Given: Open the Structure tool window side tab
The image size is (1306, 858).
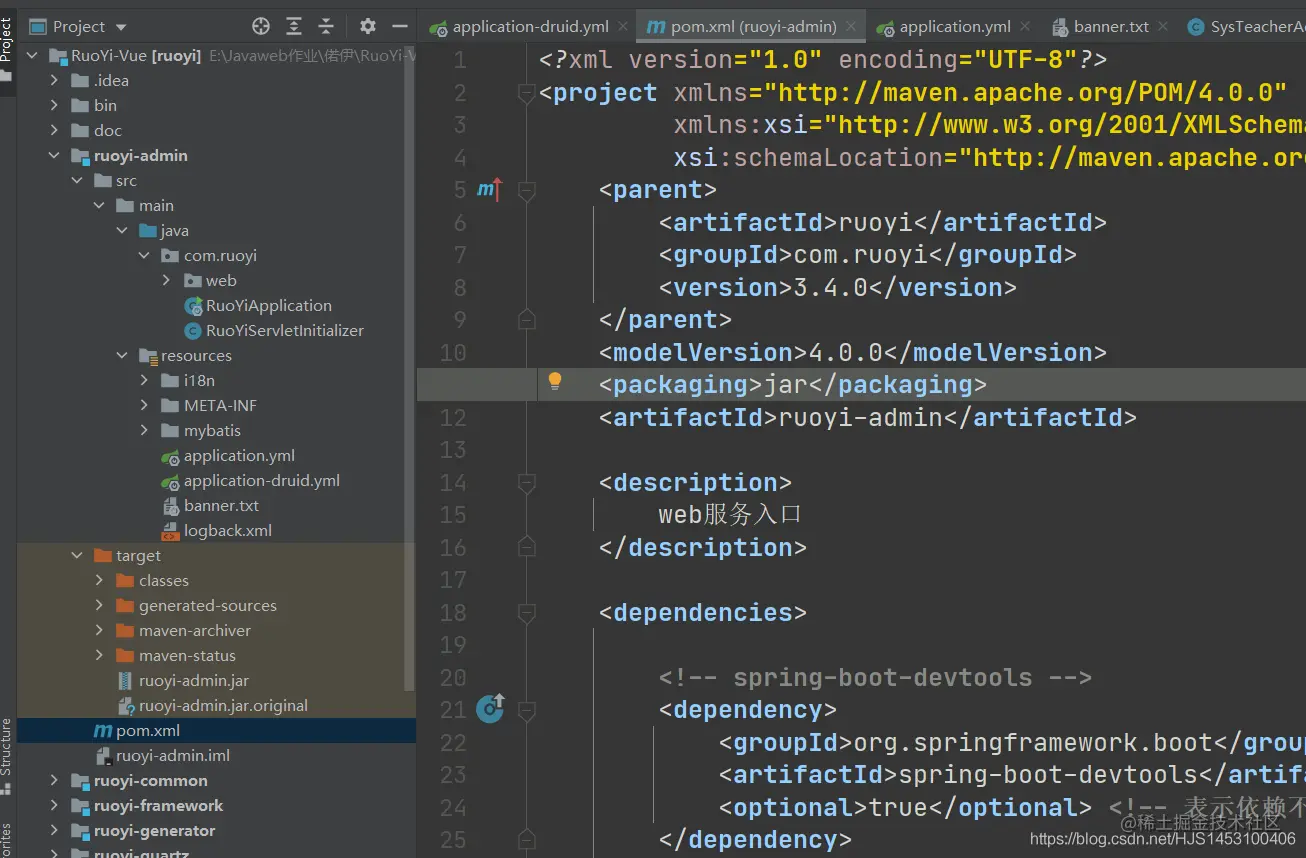Looking at the screenshot, I should tap(7, 756).
